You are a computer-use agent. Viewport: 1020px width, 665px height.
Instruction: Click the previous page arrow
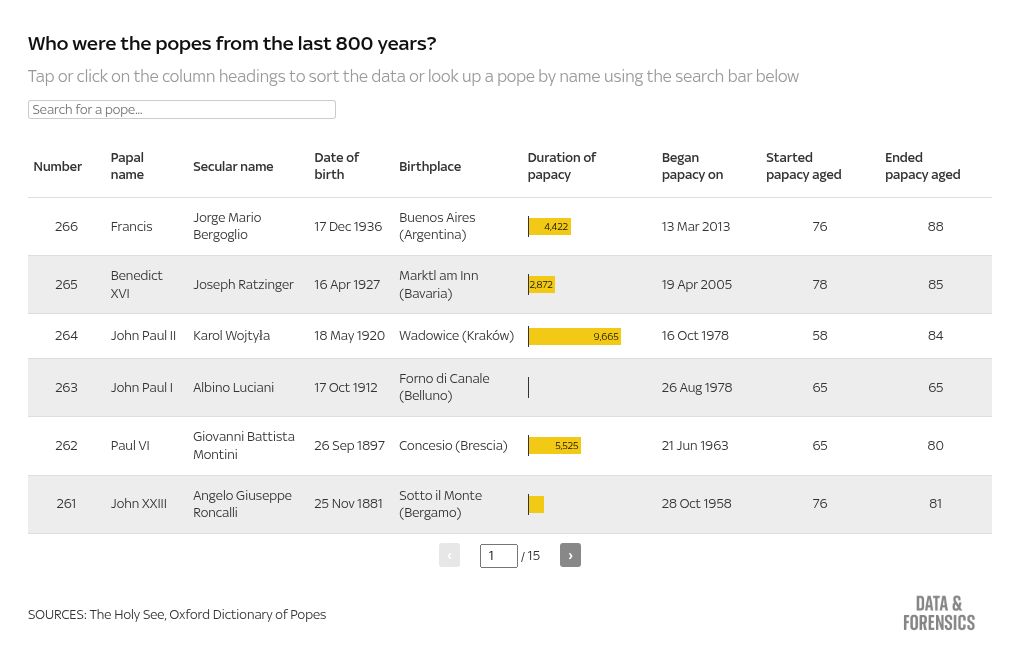449,555
